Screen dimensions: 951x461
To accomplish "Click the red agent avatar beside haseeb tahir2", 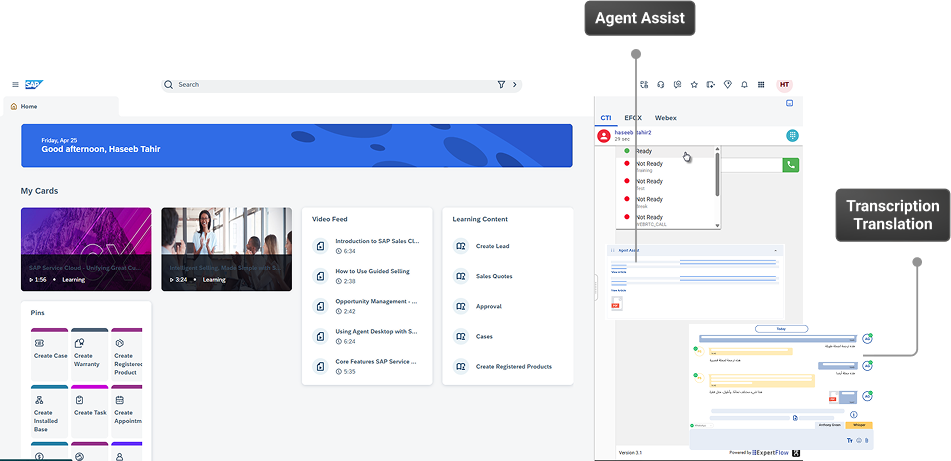I will point(603,136).
